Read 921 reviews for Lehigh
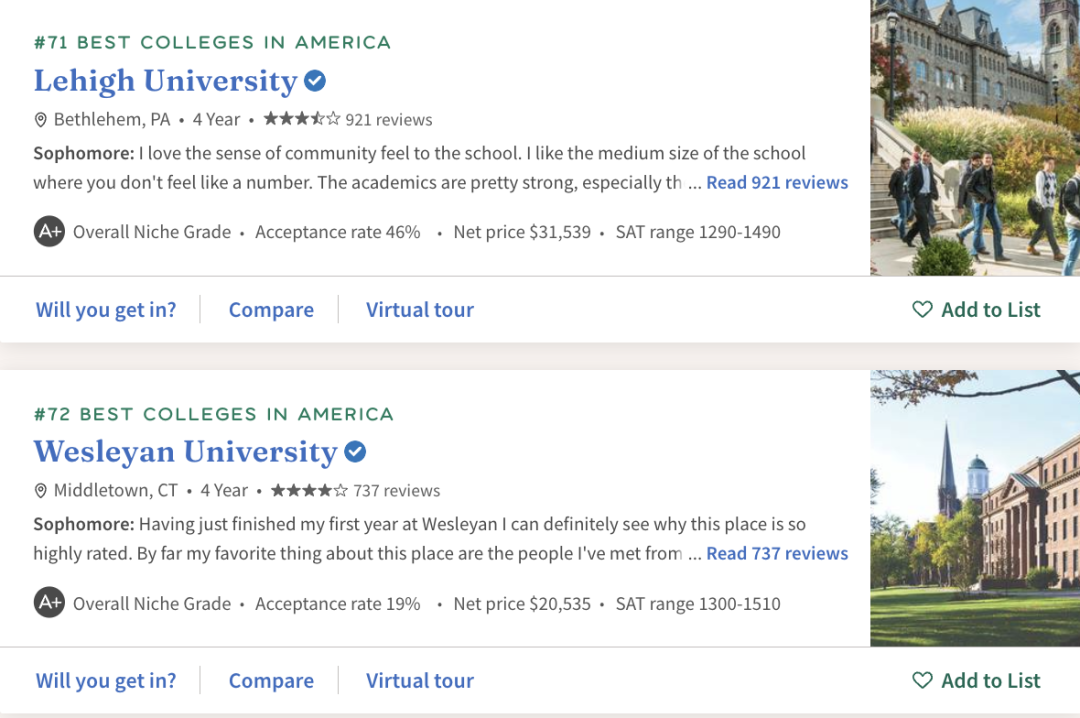This screenshot has width=1080, height=718. tap(777, 183)
